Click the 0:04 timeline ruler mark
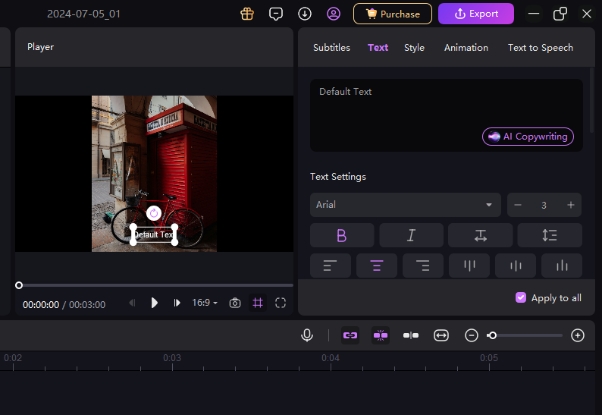The width and height of the screenshot is (602, 415). pos(331,358)
